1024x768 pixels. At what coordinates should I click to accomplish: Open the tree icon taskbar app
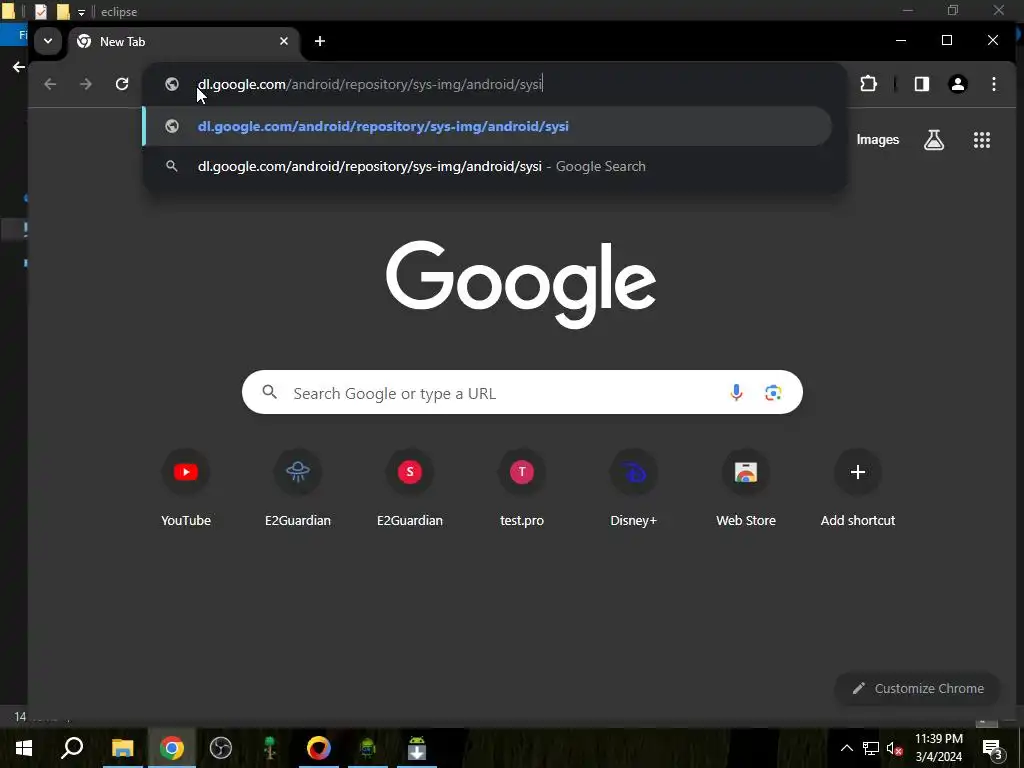[x=270, y=748]
